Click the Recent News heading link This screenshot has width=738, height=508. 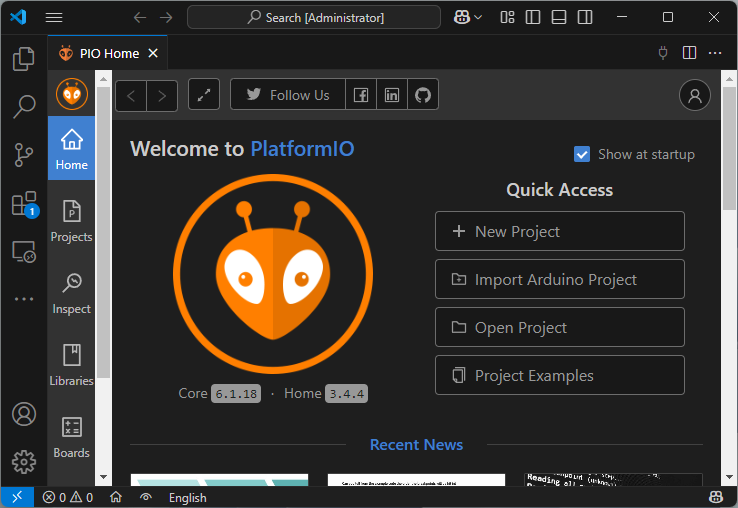(416, 444)
